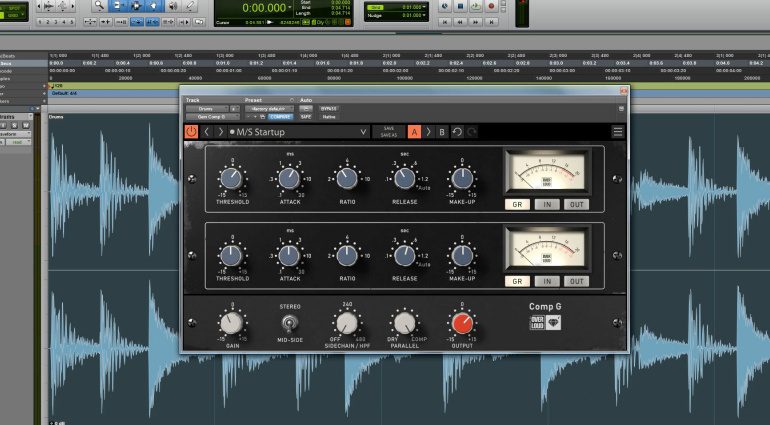Select the Selector tool
This screenshot has height=425, width=770.
pyautogui.click(x=136, y=5)
